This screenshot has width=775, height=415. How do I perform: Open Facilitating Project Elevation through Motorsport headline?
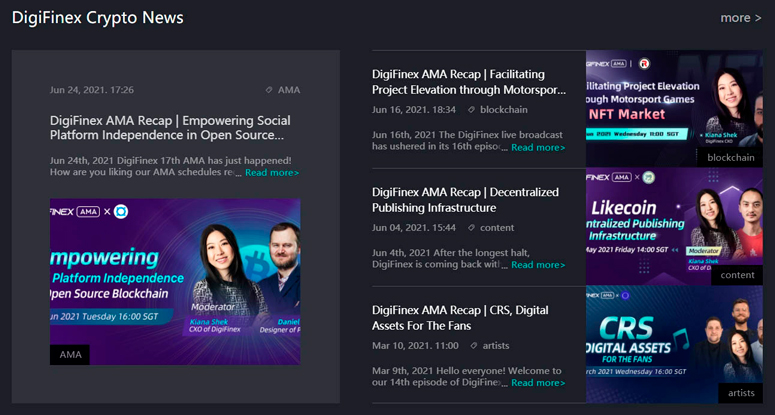pos(469,82)
